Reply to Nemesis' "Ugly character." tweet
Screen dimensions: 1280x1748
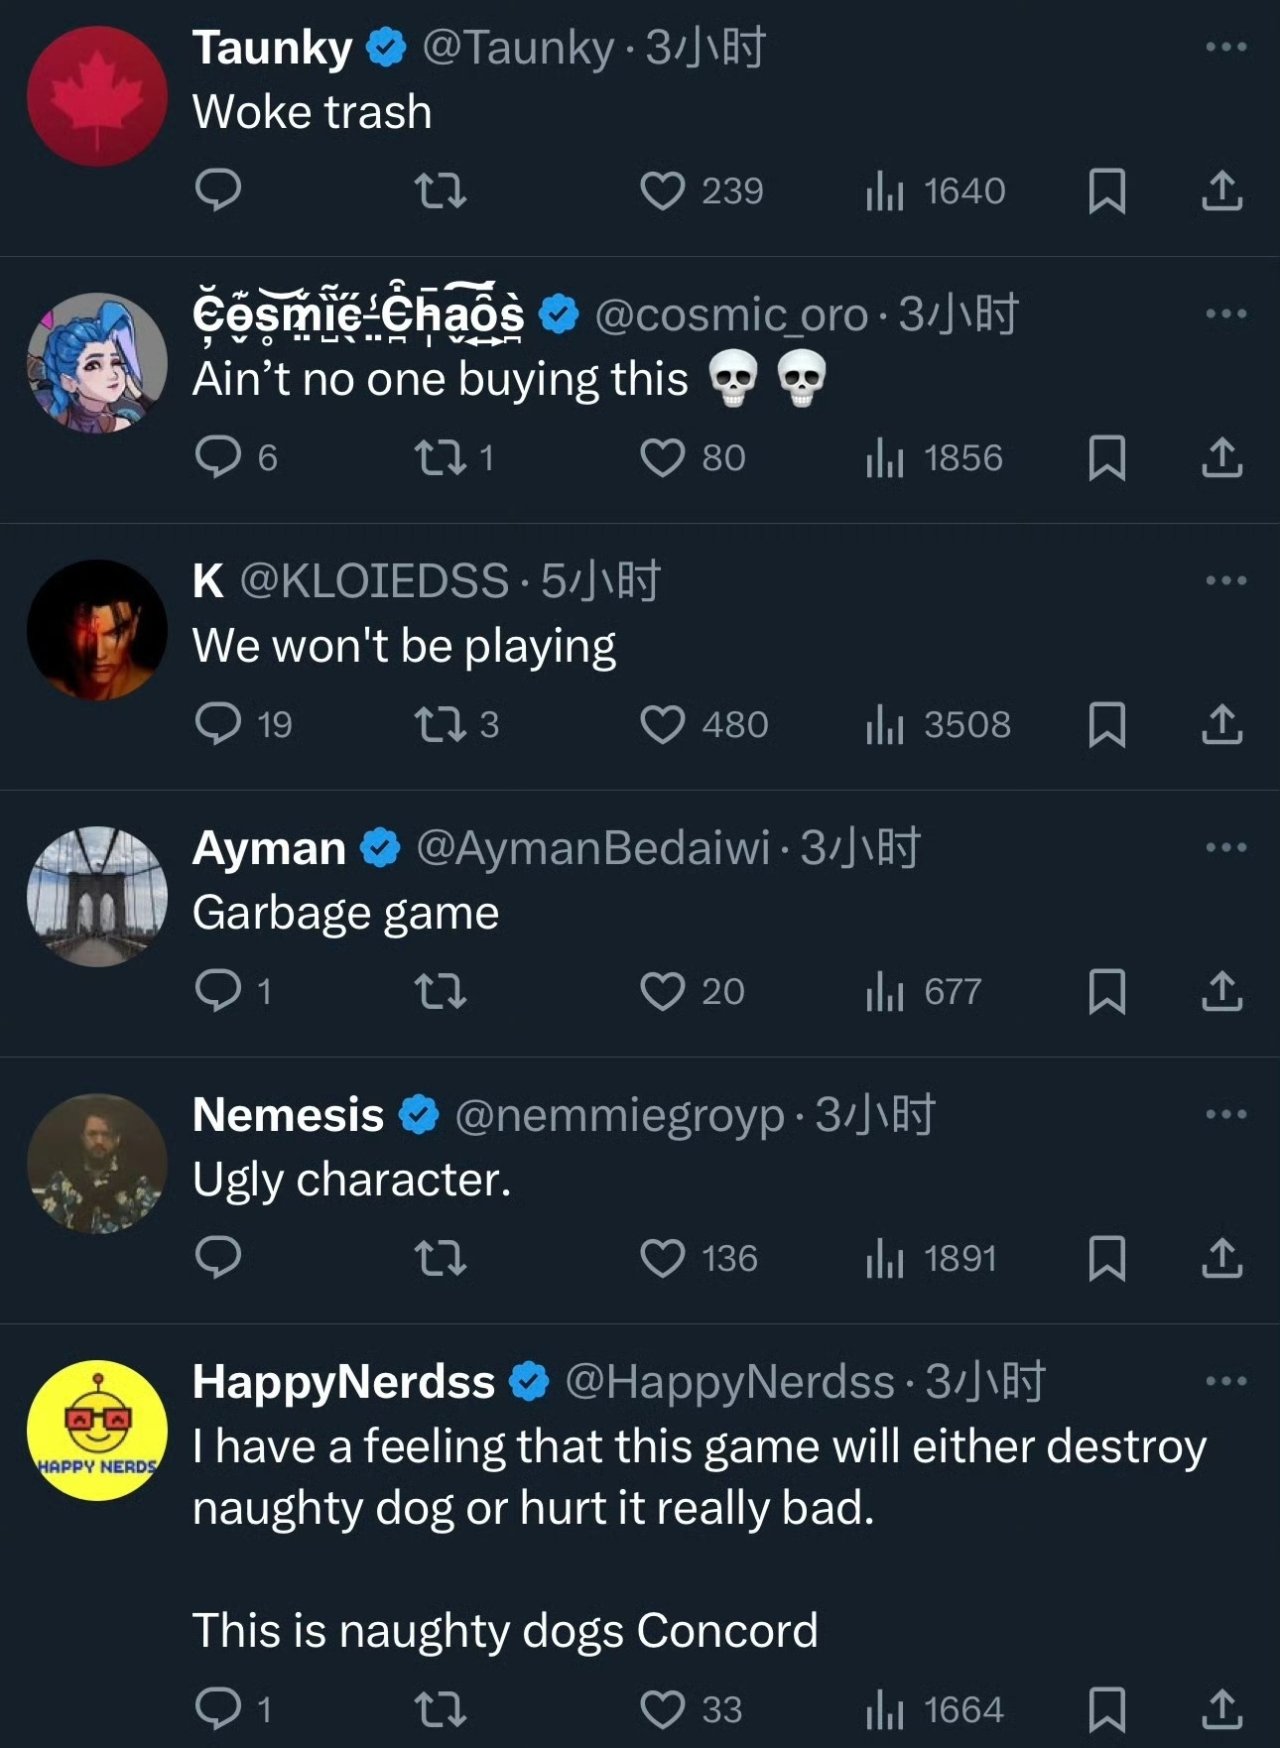[x=218, y=1257]
